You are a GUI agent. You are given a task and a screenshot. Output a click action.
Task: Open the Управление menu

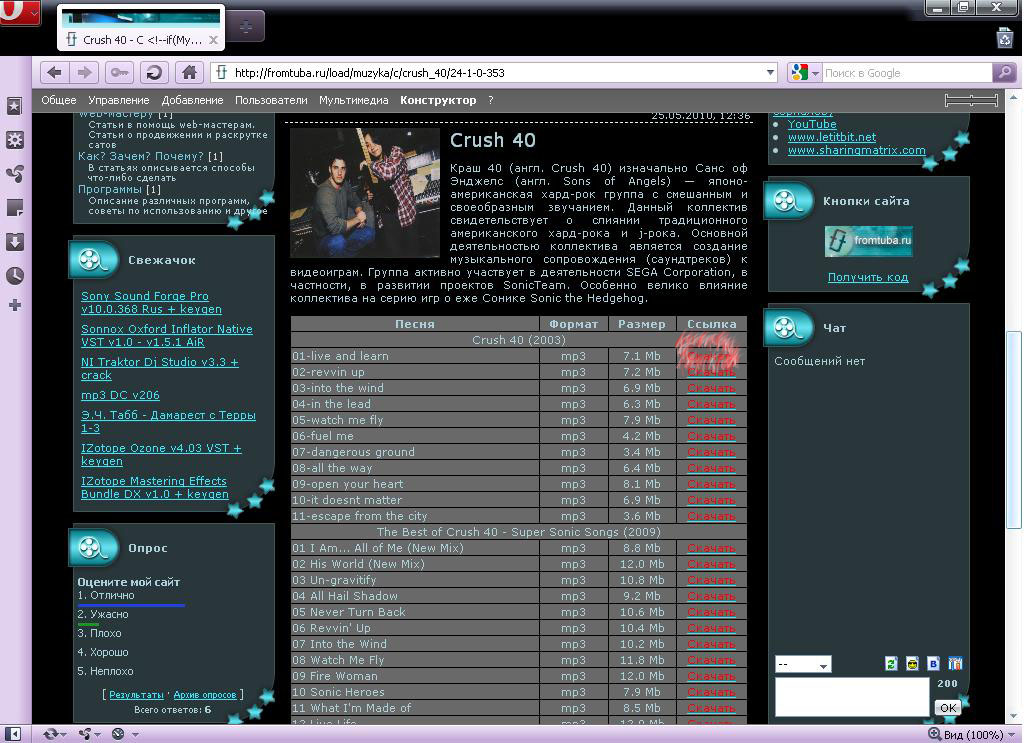pyautogui.click(x=119, y=100)
